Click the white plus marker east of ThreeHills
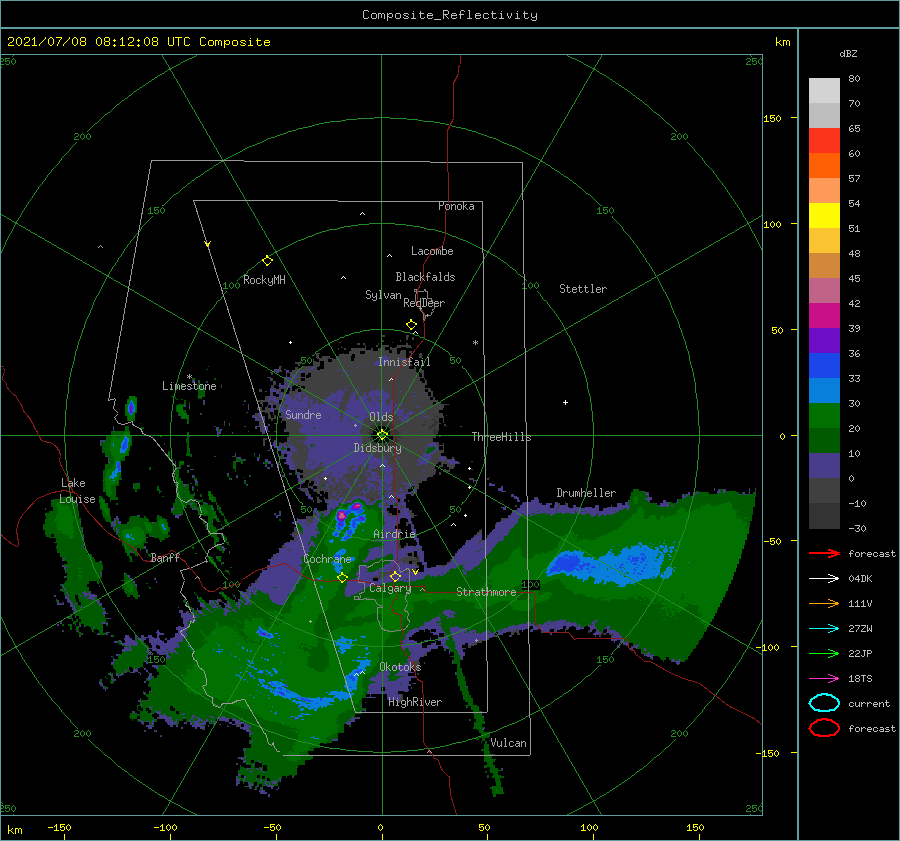This screenshot has width=900, height=841. (565, 402)
